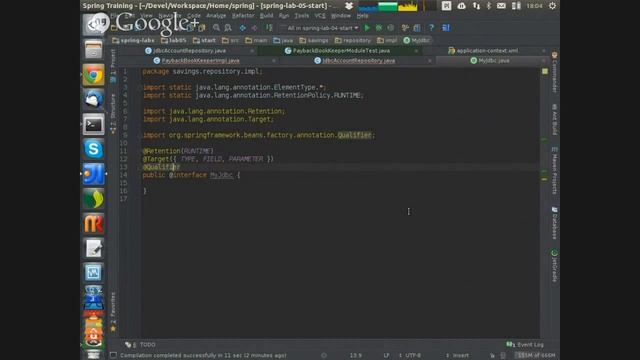Open the Analyze menu

[x=216, y=16]
